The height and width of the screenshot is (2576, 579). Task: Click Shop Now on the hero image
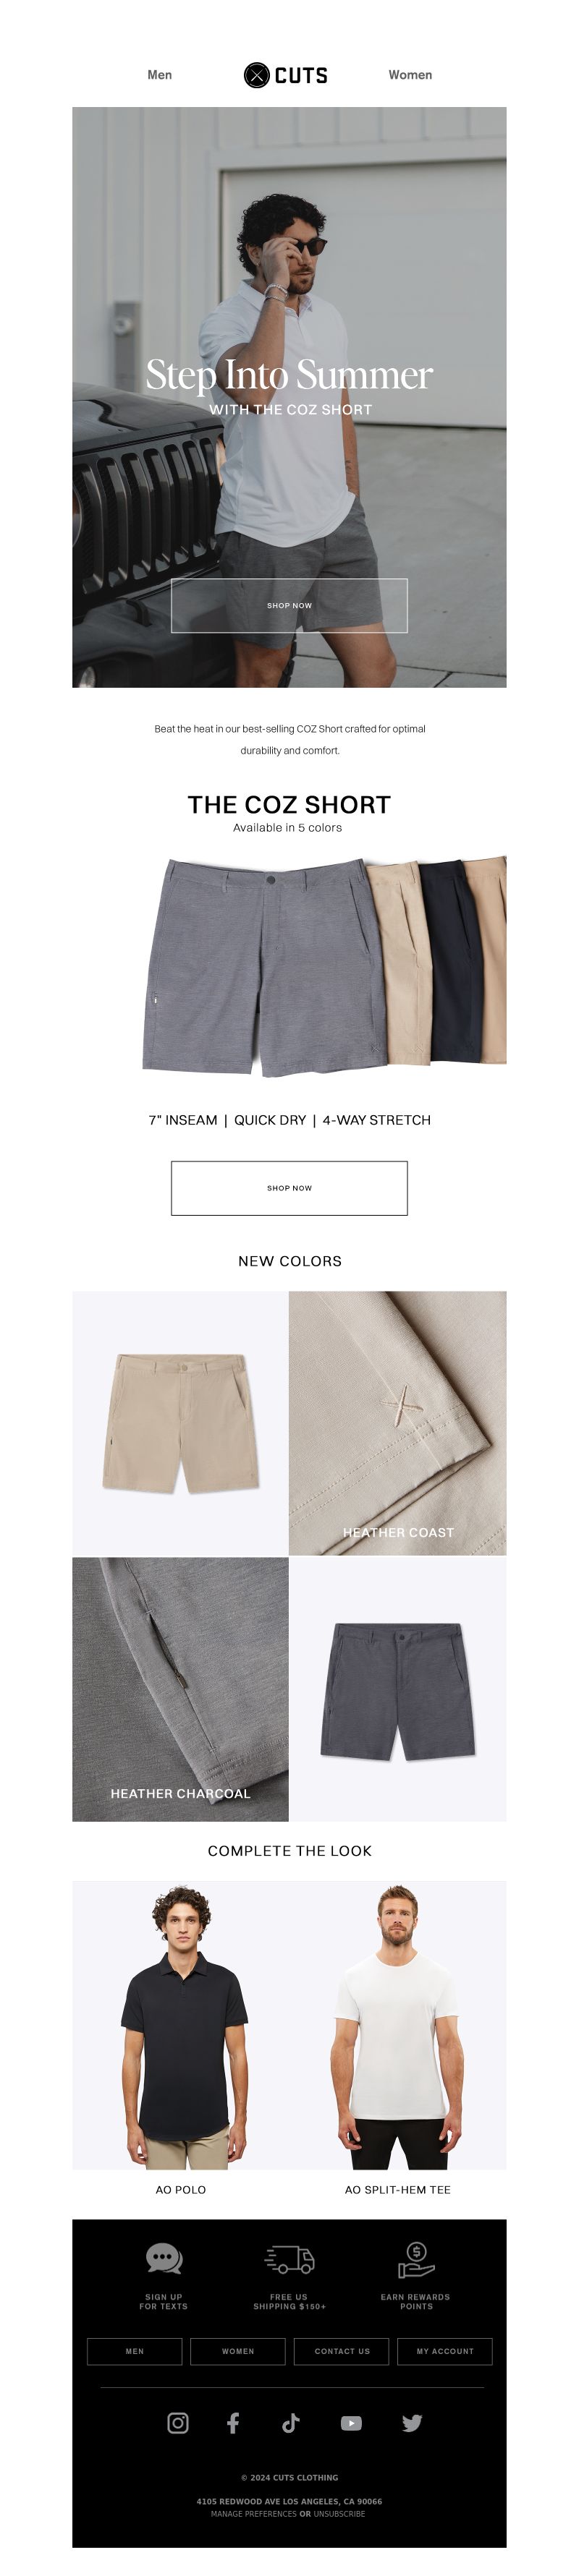click(x=289, y=605)
